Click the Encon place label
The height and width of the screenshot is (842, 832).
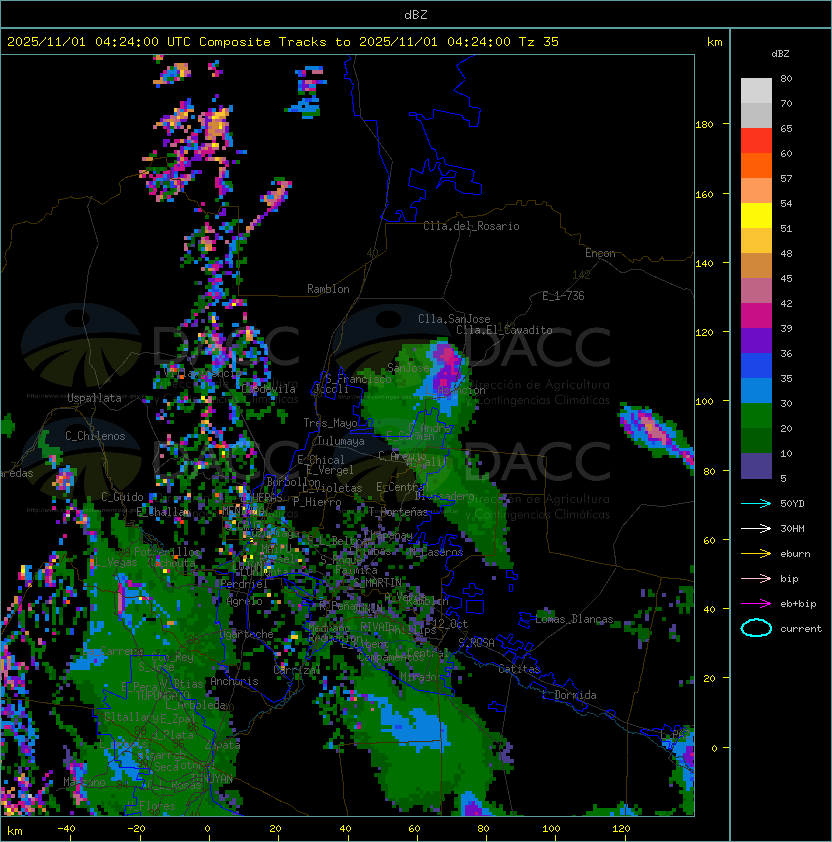pyautogui.click(x=600, y=253)
